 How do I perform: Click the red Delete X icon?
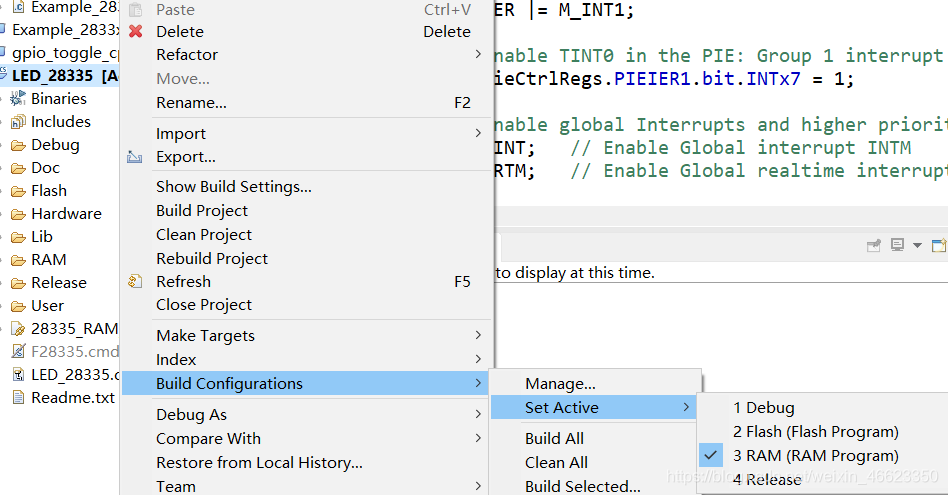pyautogui.click(x=135, y=31)
